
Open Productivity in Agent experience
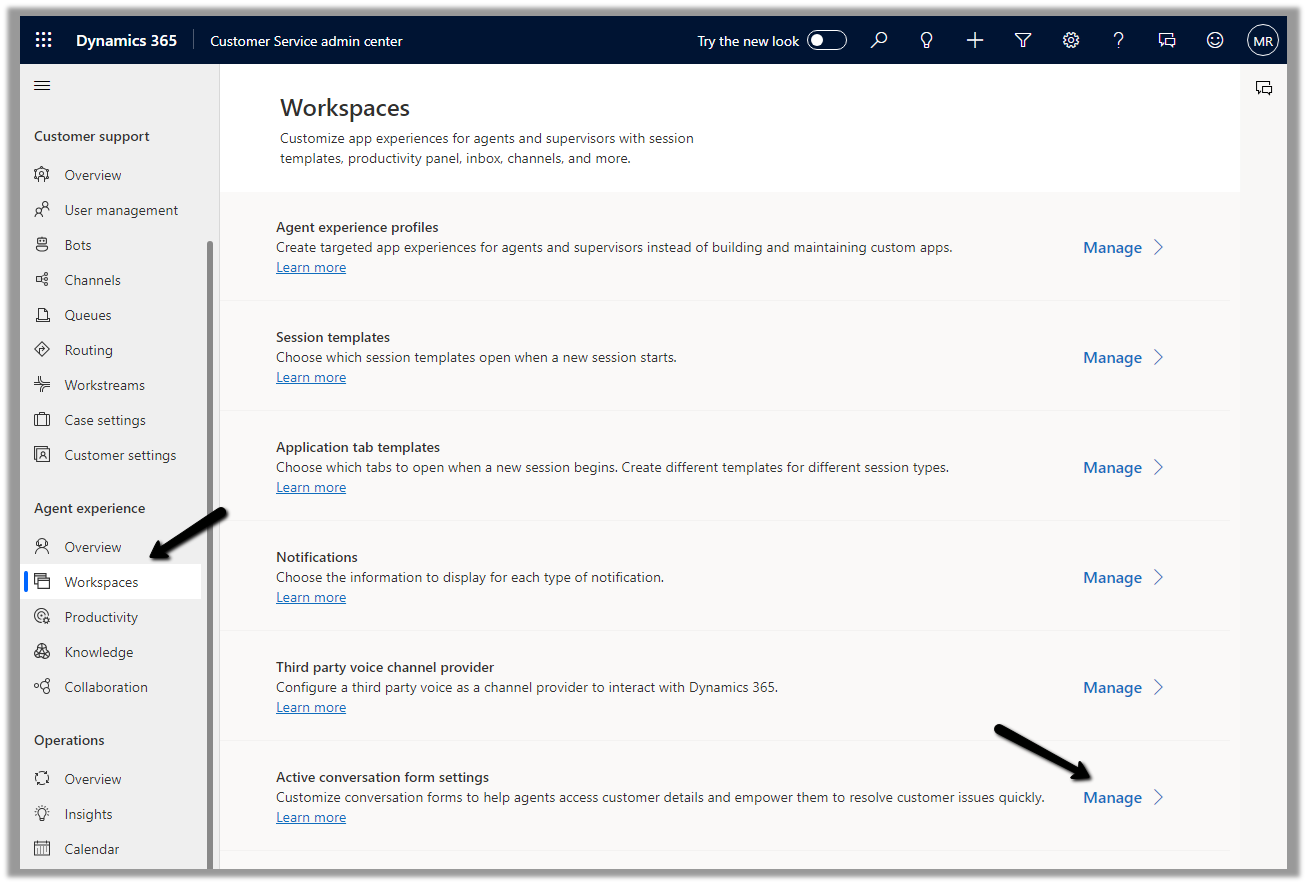click(x=101, y=617)
